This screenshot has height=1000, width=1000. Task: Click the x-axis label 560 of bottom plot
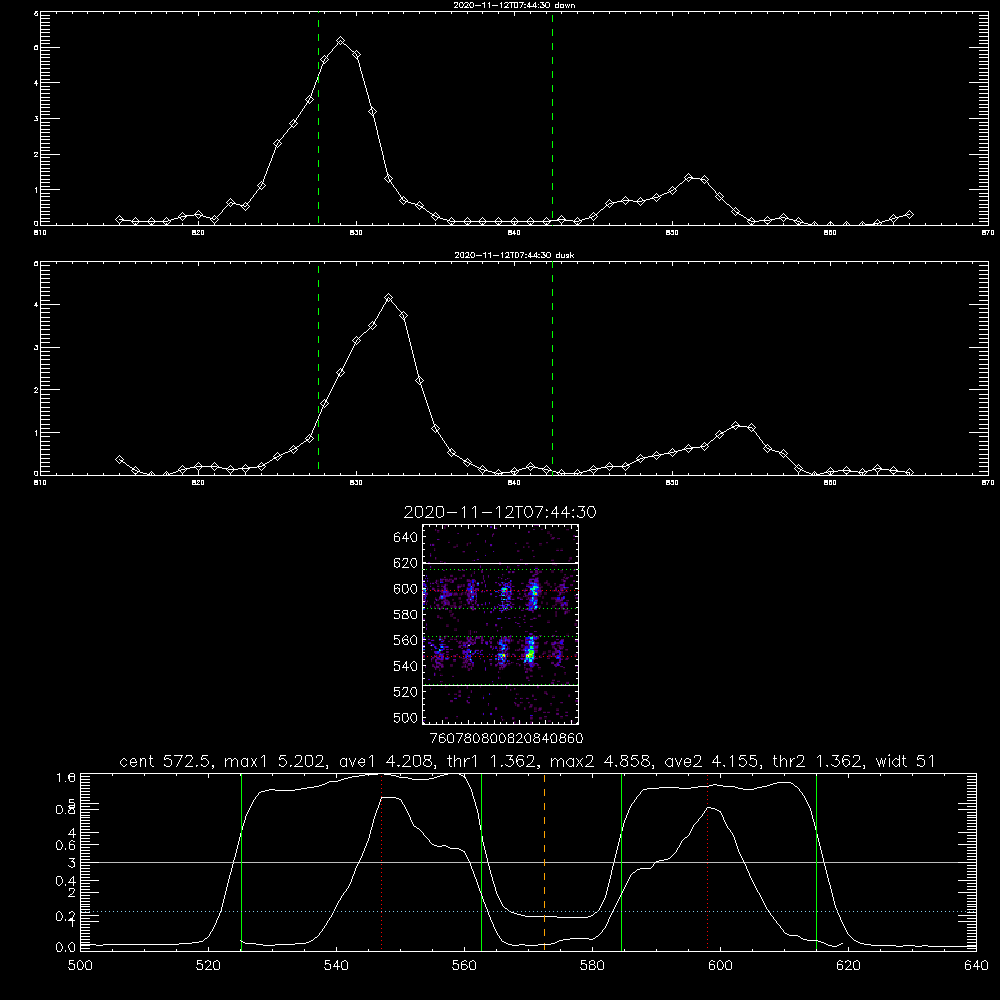(464, 966)
